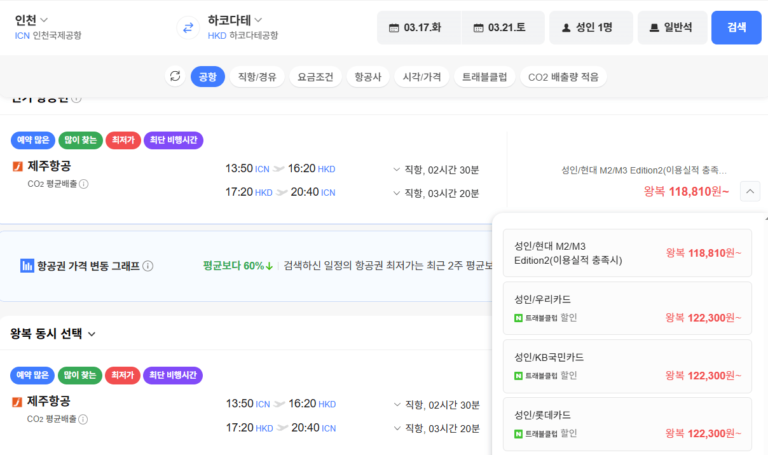This screenshot has height=455, width=768.
Task: Click the calendar icon on 03.17.화 date
Action: click(394, 28)
